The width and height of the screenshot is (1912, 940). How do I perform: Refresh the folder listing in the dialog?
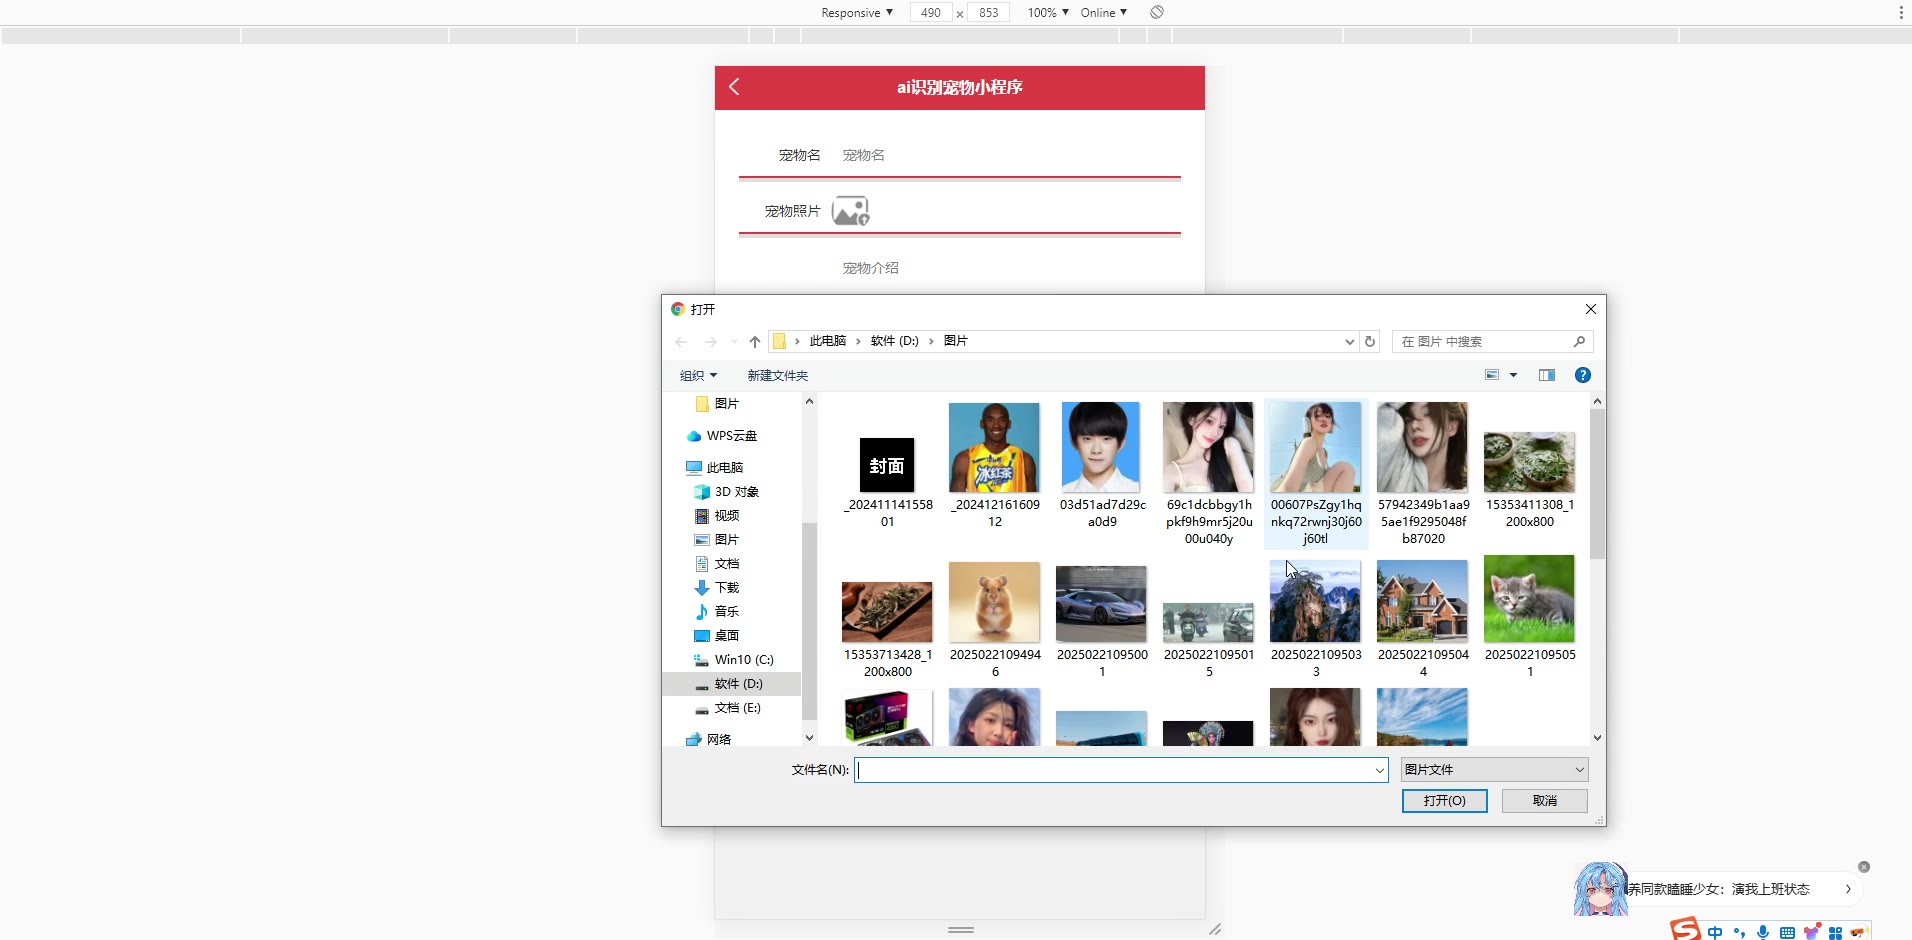(1370, 342)
